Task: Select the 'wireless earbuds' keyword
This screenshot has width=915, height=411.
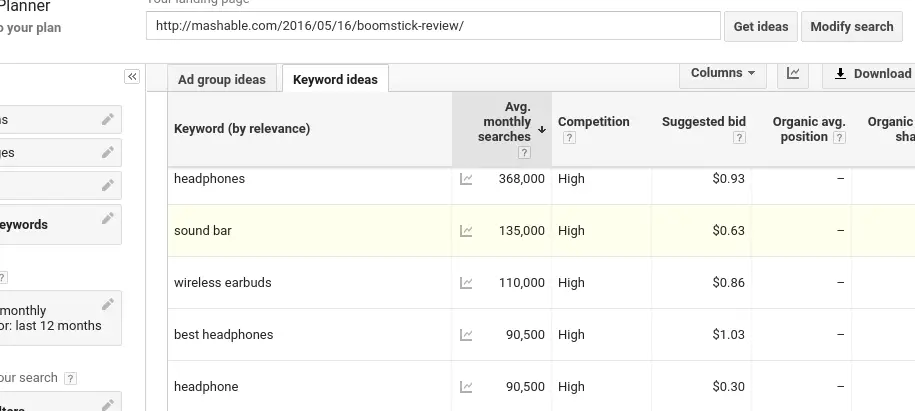Action: [x=222, y=283]
